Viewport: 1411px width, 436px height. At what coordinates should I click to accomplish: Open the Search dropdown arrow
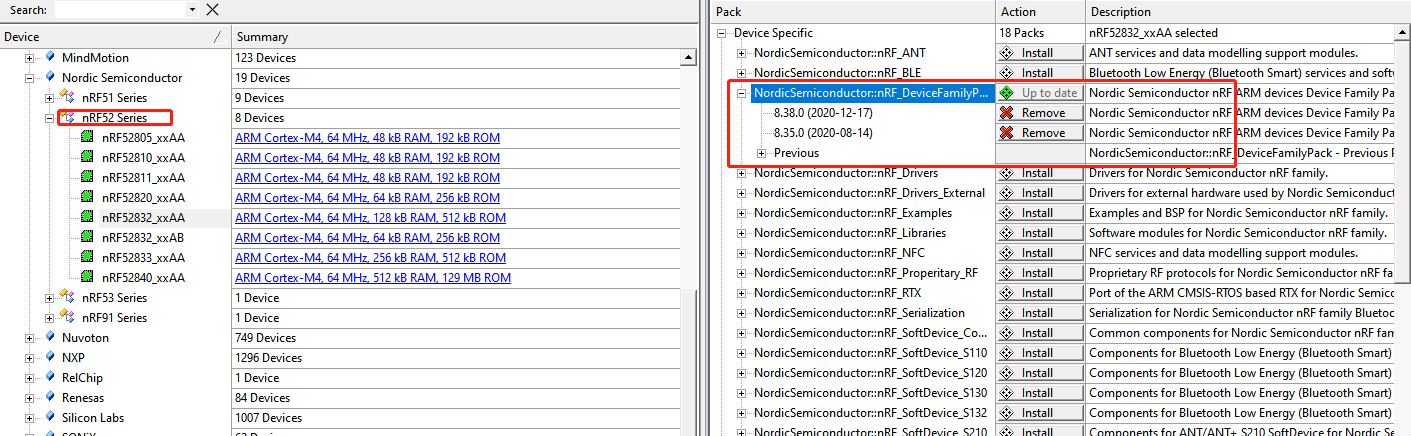[x=192, y=10]
